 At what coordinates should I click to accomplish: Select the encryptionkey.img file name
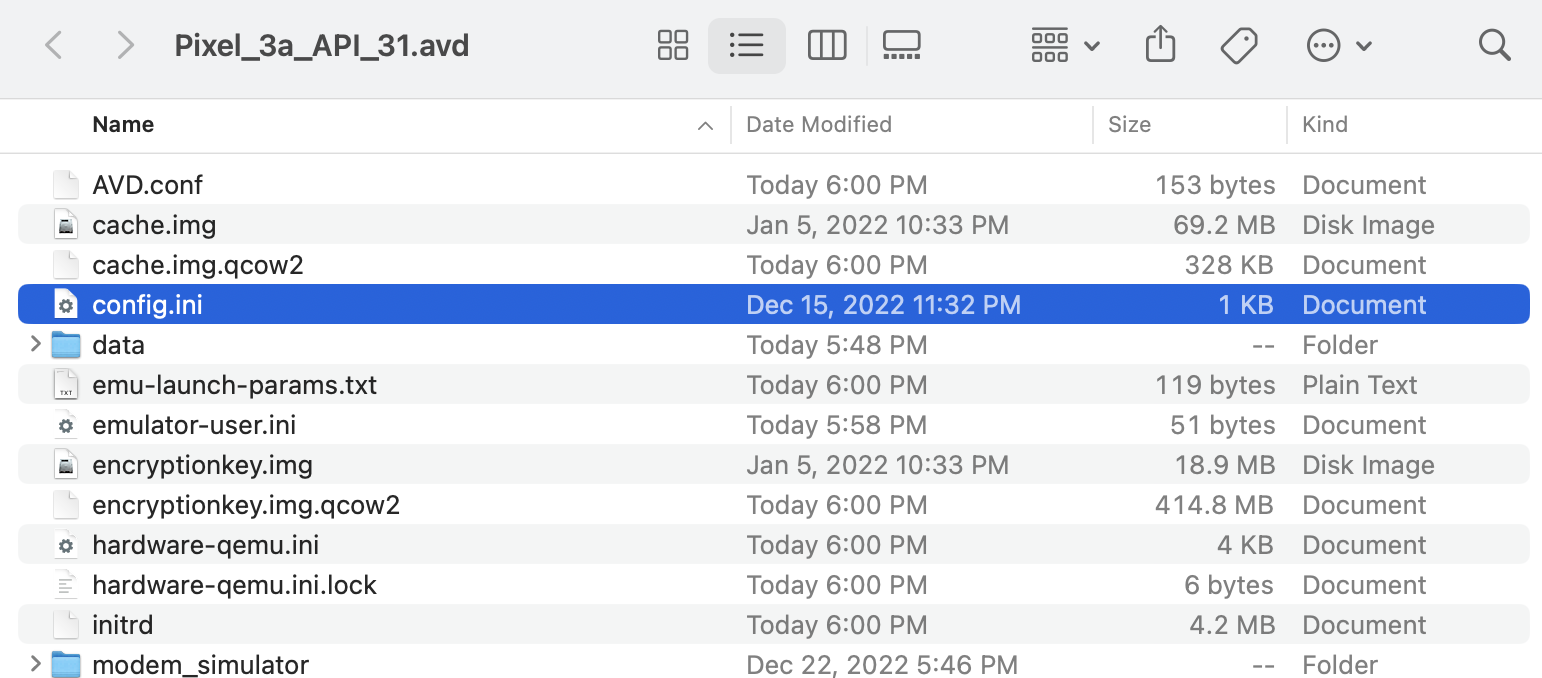click(x=202, y=465)
